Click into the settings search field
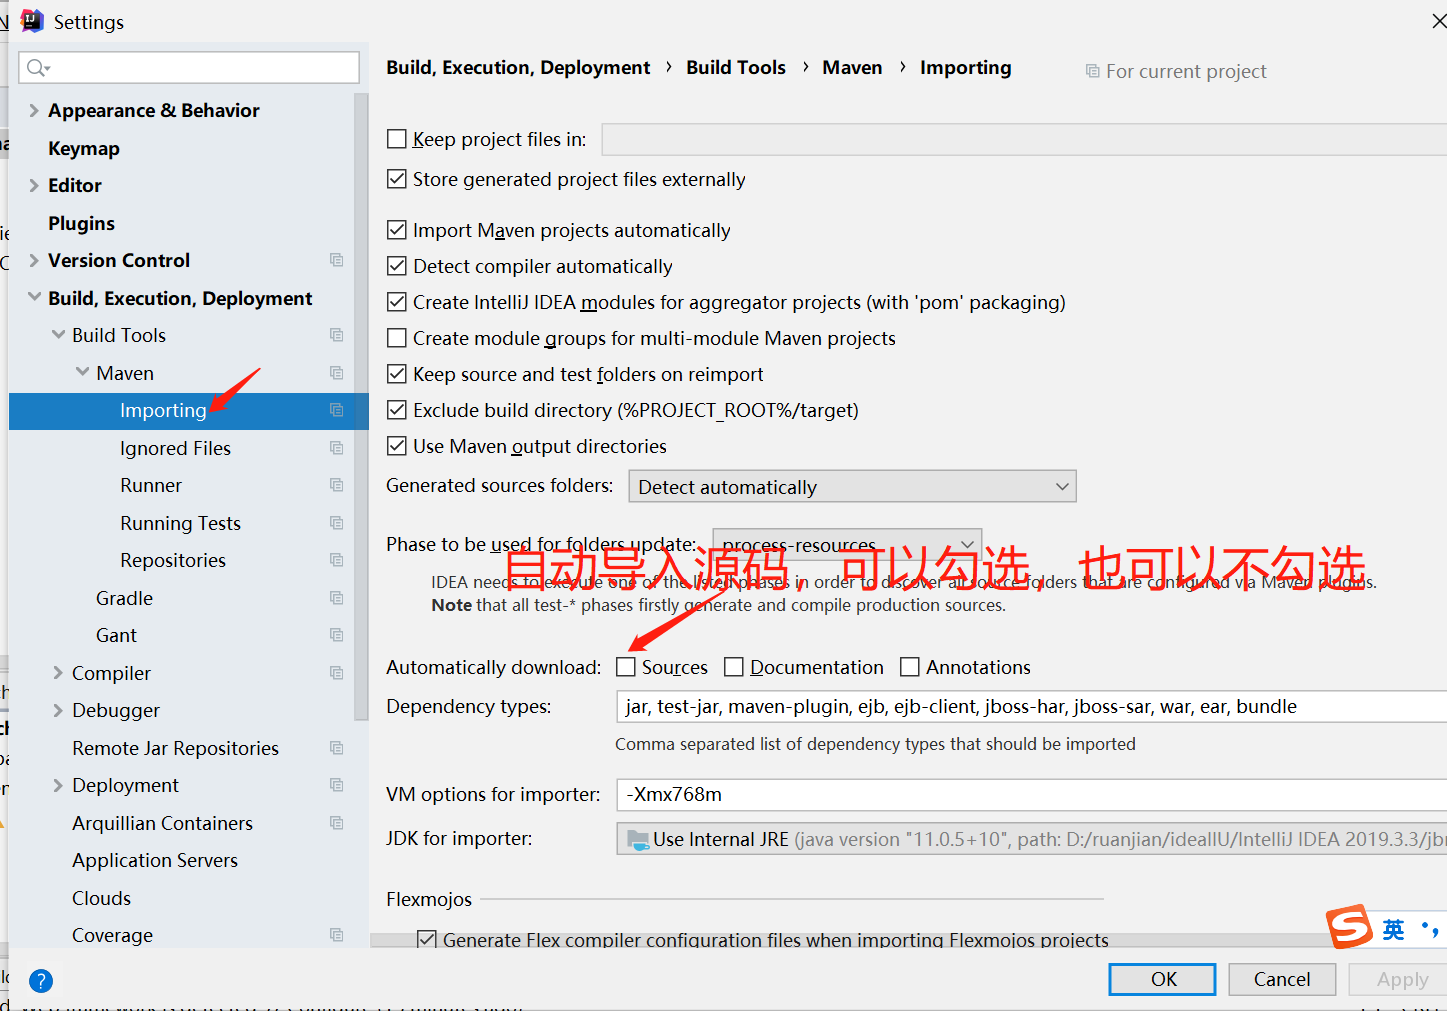Viewport: 1447px width, 1011px height. pyautogui.click(x=189, y=68)
